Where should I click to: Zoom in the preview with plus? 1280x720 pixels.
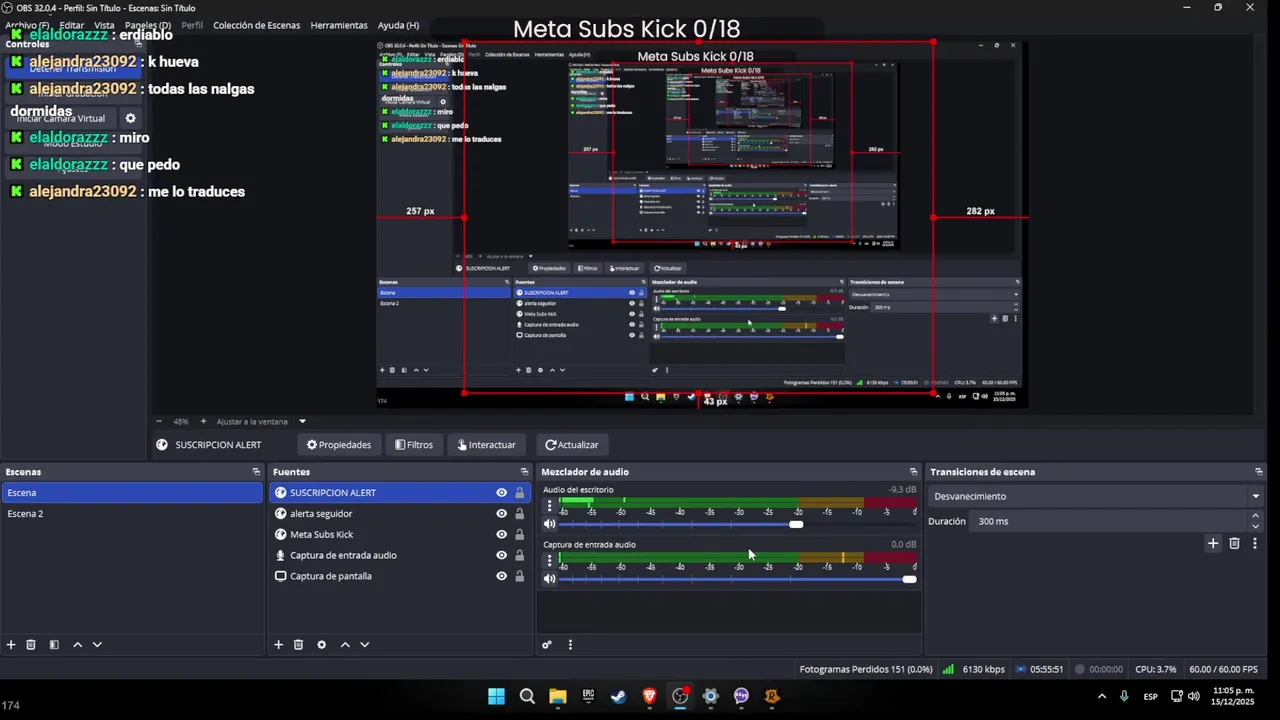point(203,421)
